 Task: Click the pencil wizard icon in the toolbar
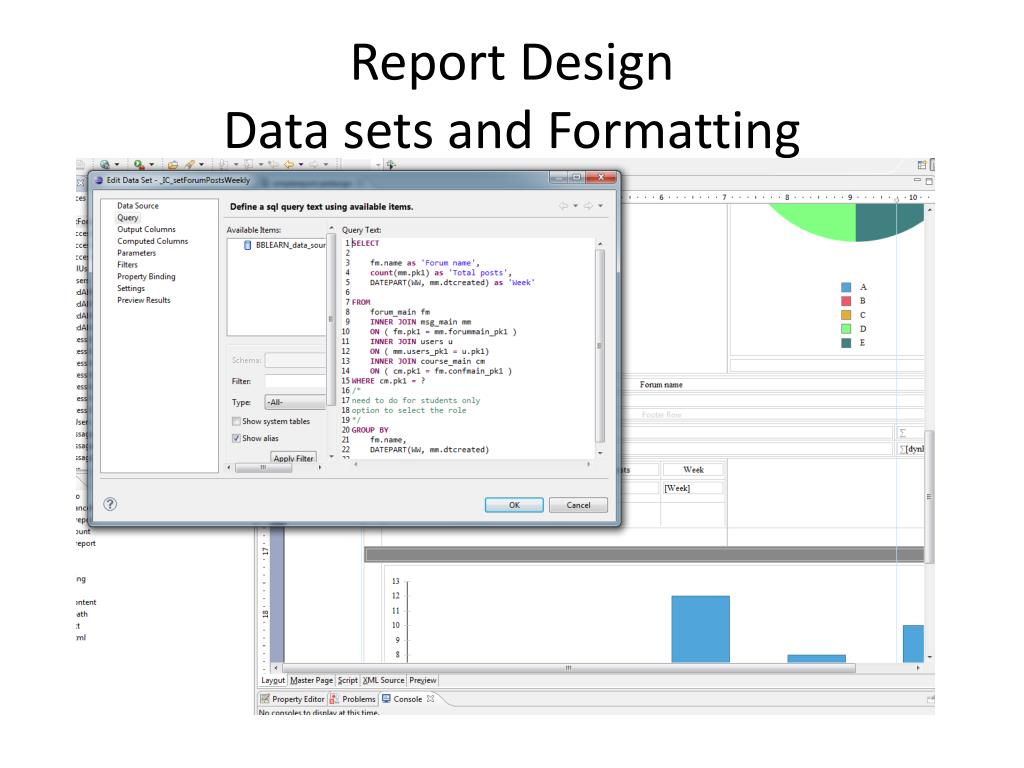[189, 165]
